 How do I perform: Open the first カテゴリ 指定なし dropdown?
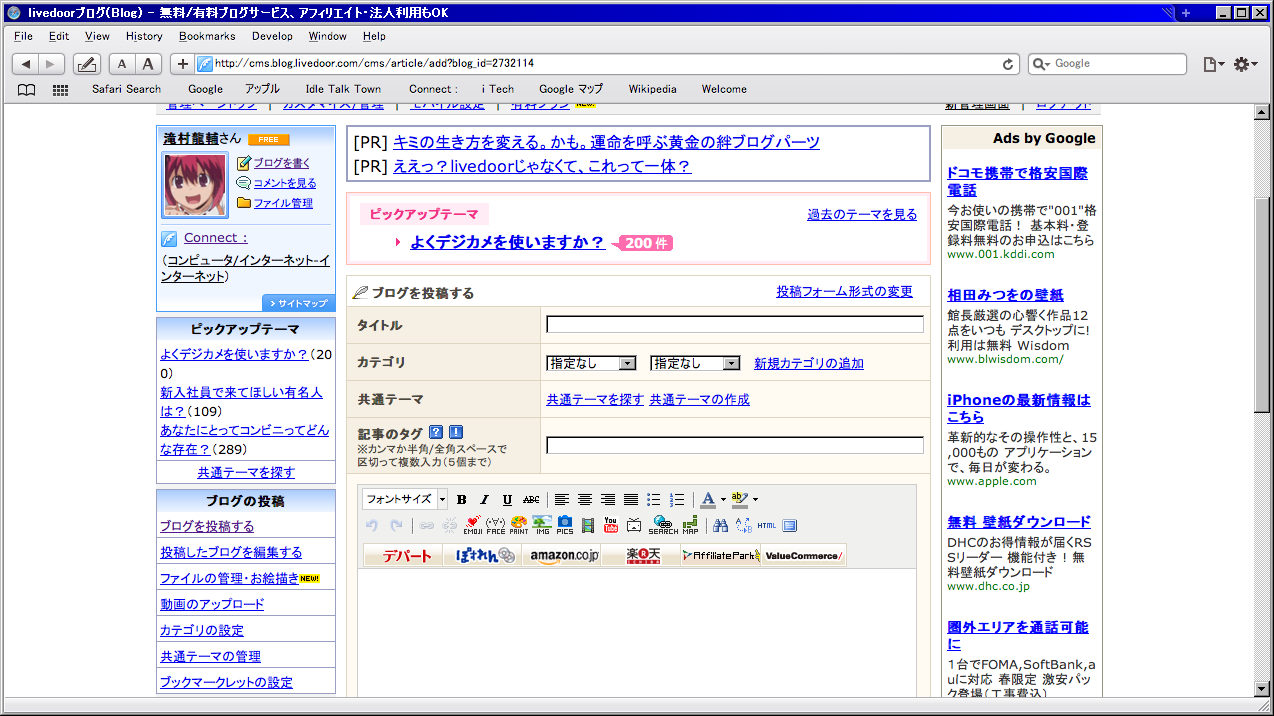pos(591,364)
